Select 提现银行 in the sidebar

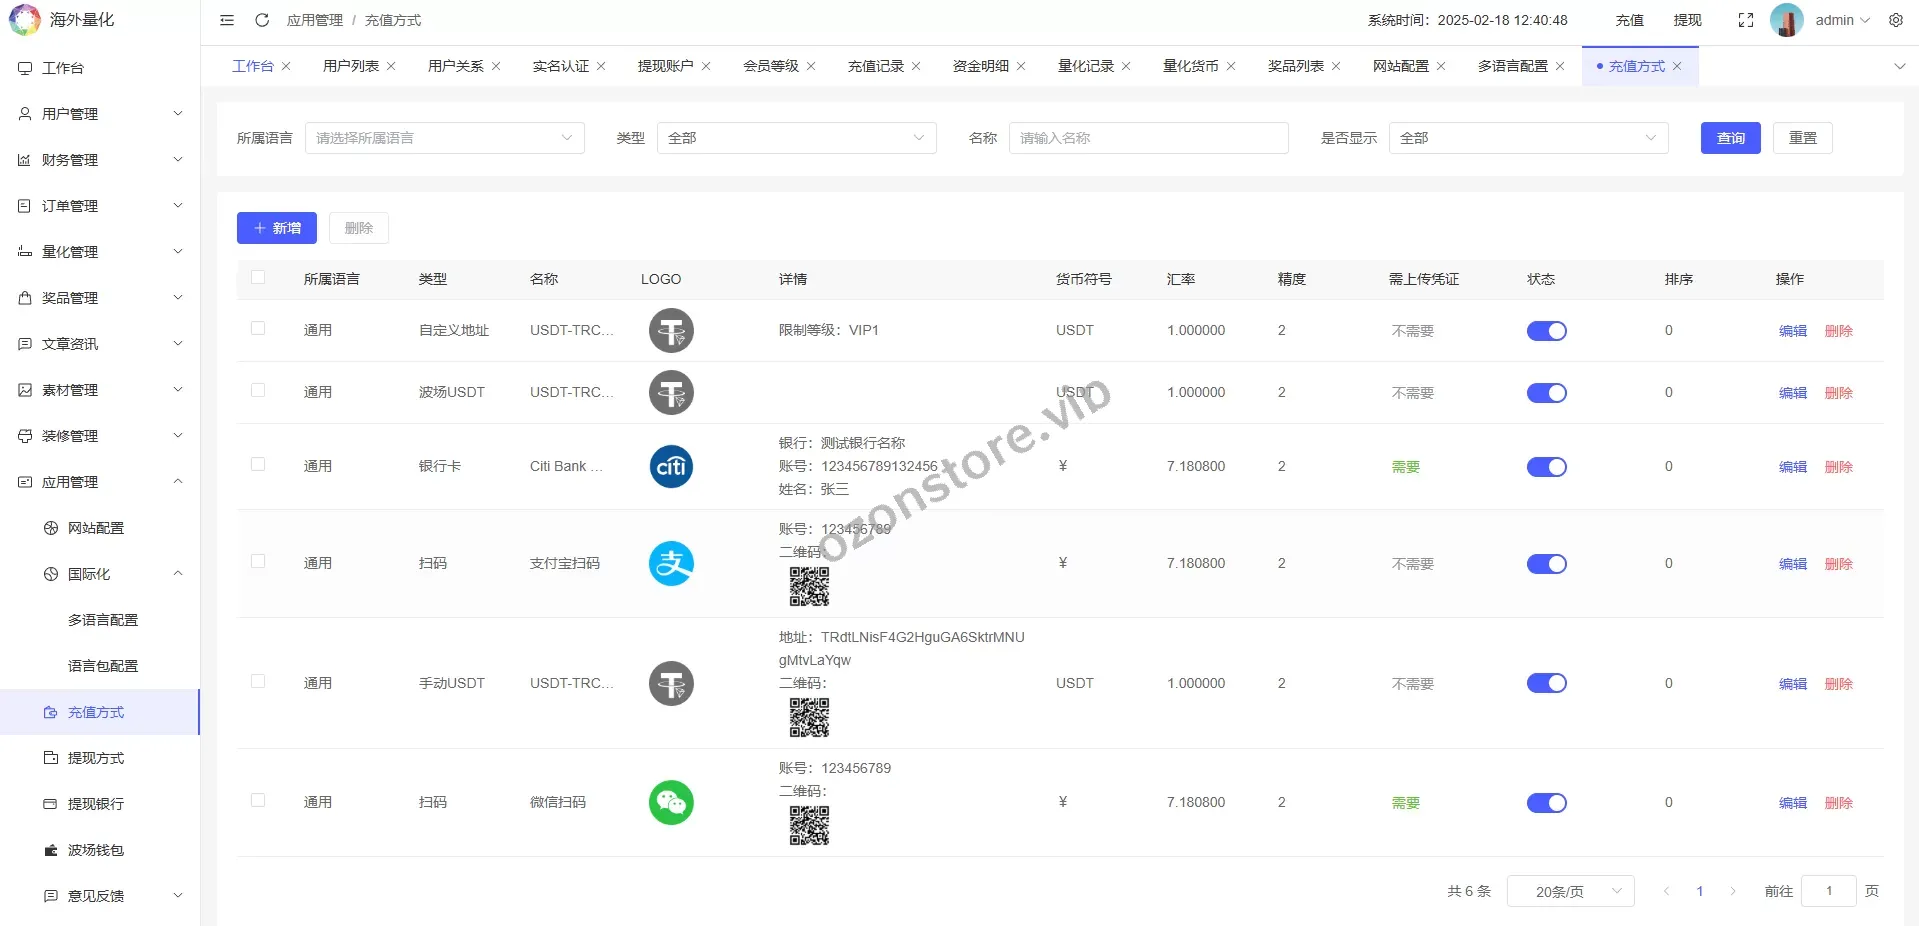[x=96, y=804]
